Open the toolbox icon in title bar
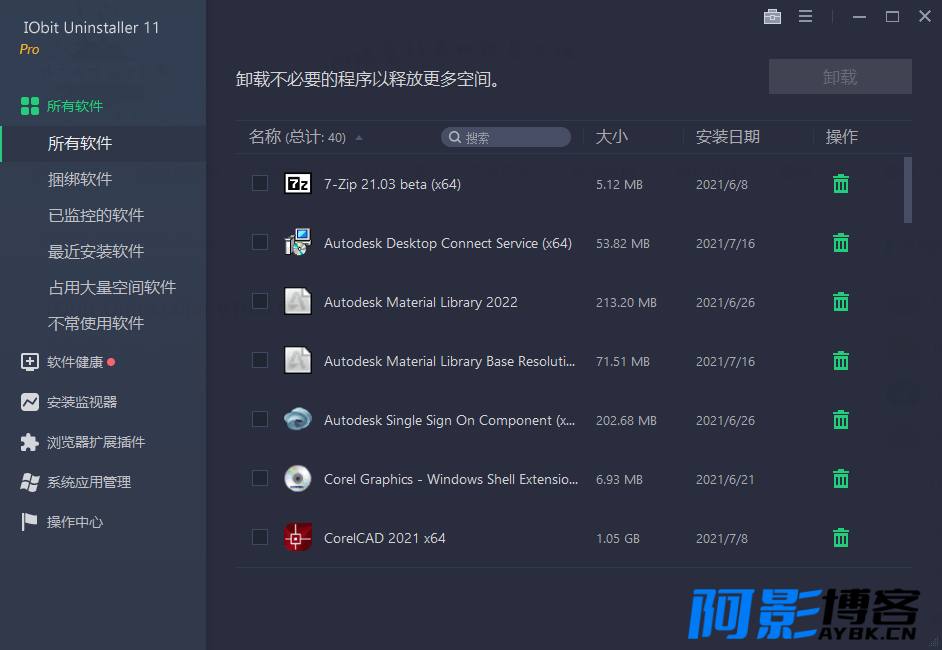The height and width of the screenshot is (650, 942). coord(772,16)
